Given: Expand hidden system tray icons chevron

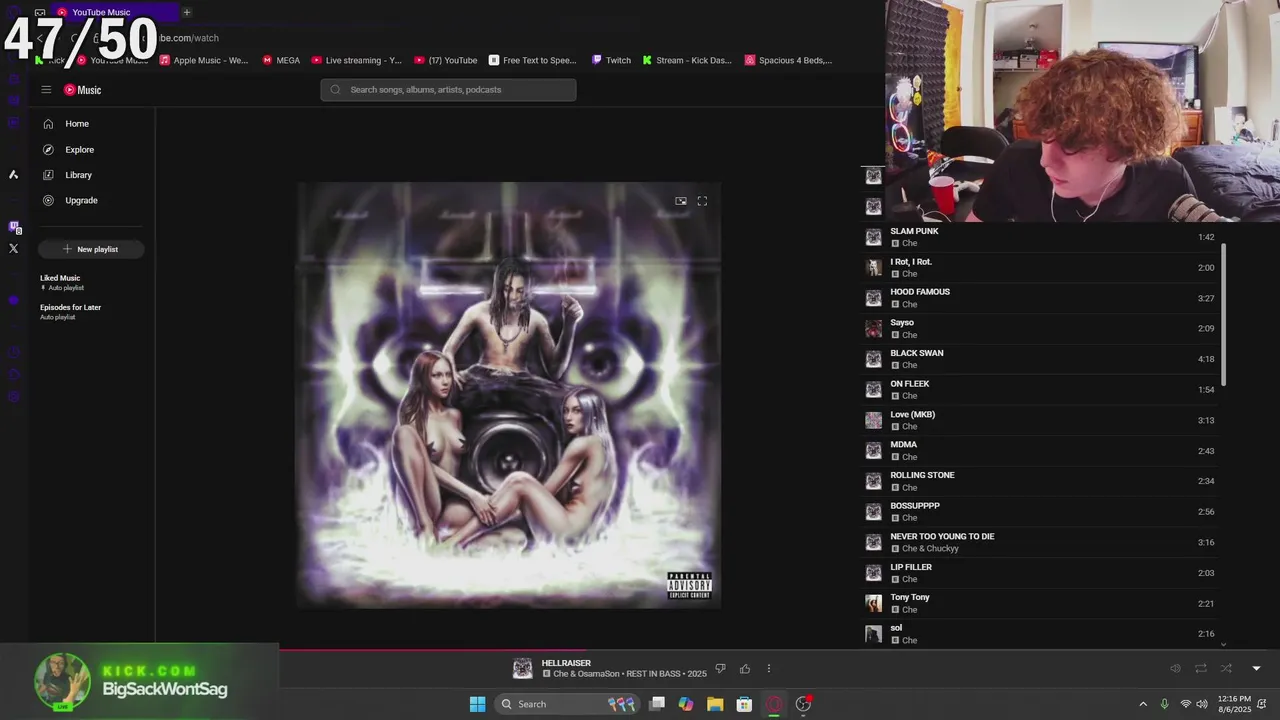Looking at the screenshot, I should (x=1143, y=704).
